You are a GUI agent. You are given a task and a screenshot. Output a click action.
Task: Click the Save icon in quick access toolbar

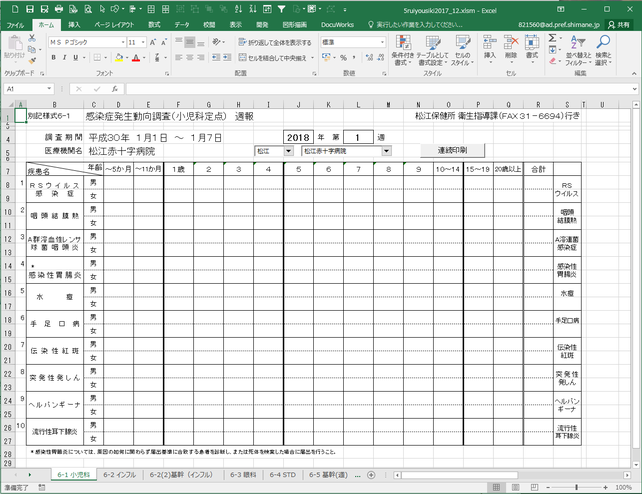[29, 9]
